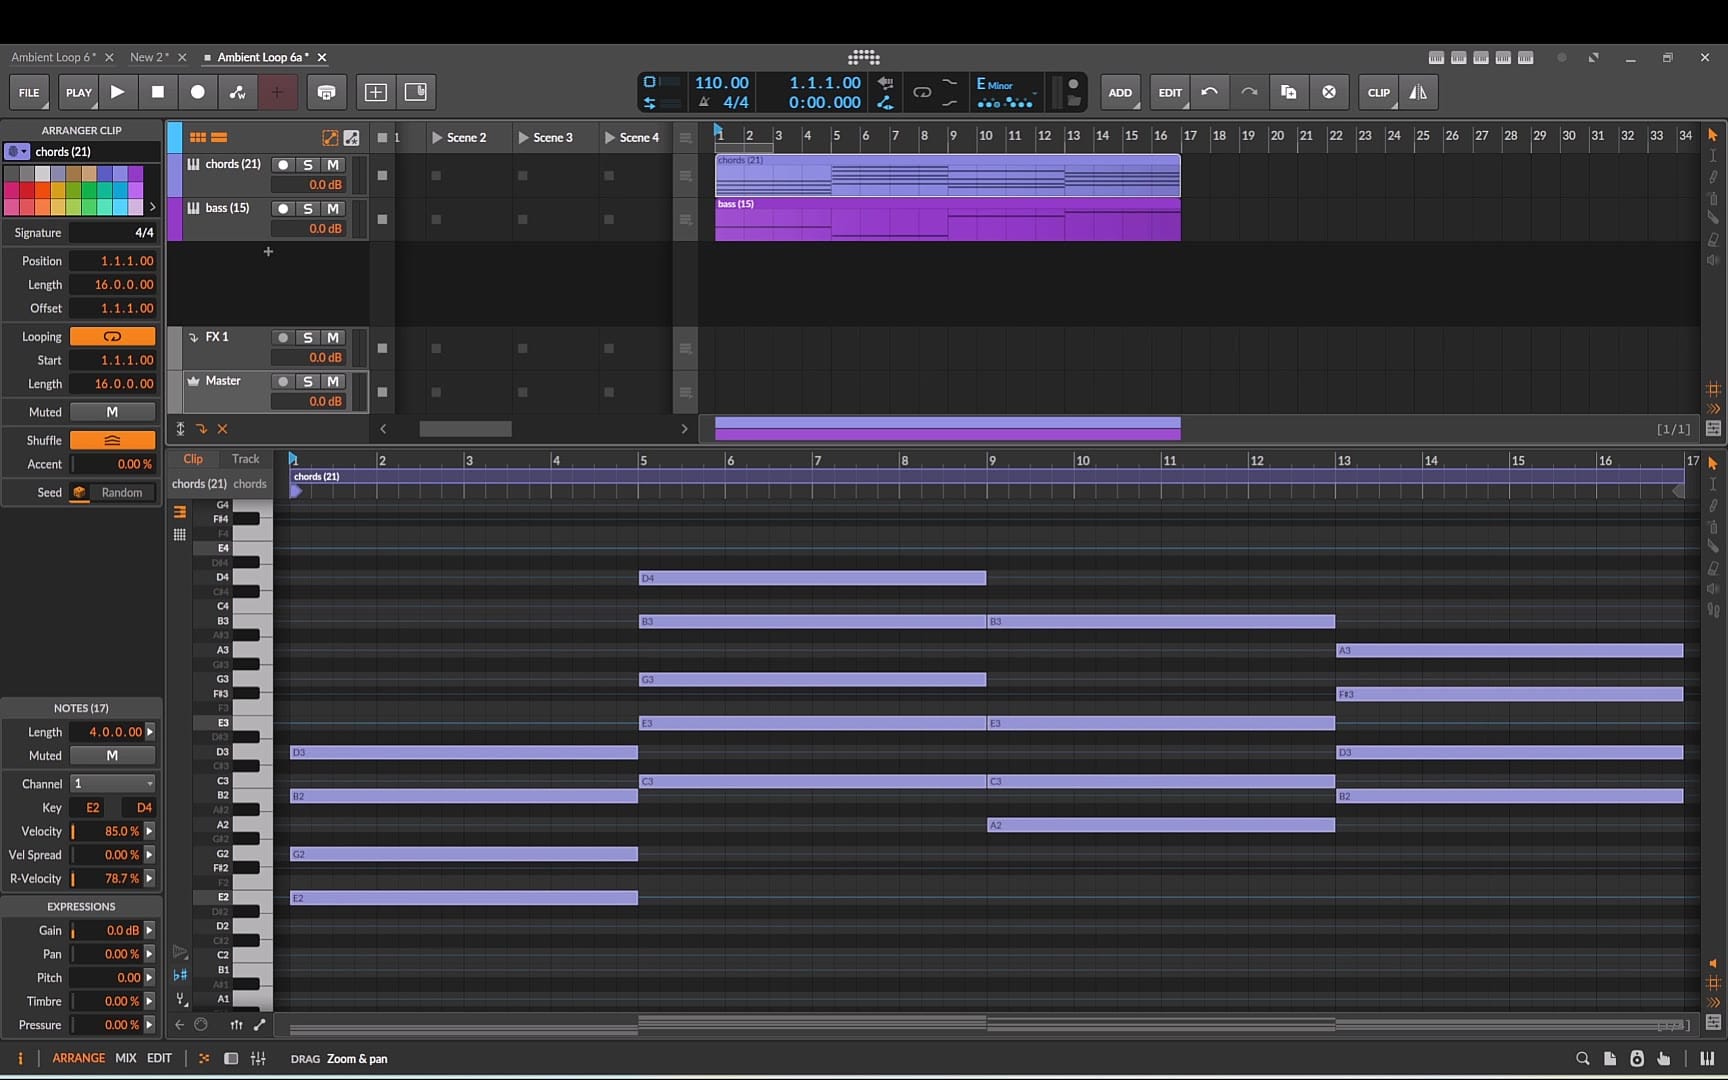Screen dimensions: 1728x1080
Task: Select the eraser tool in piano roll tool strip
Action: (x=1713, y=568)
